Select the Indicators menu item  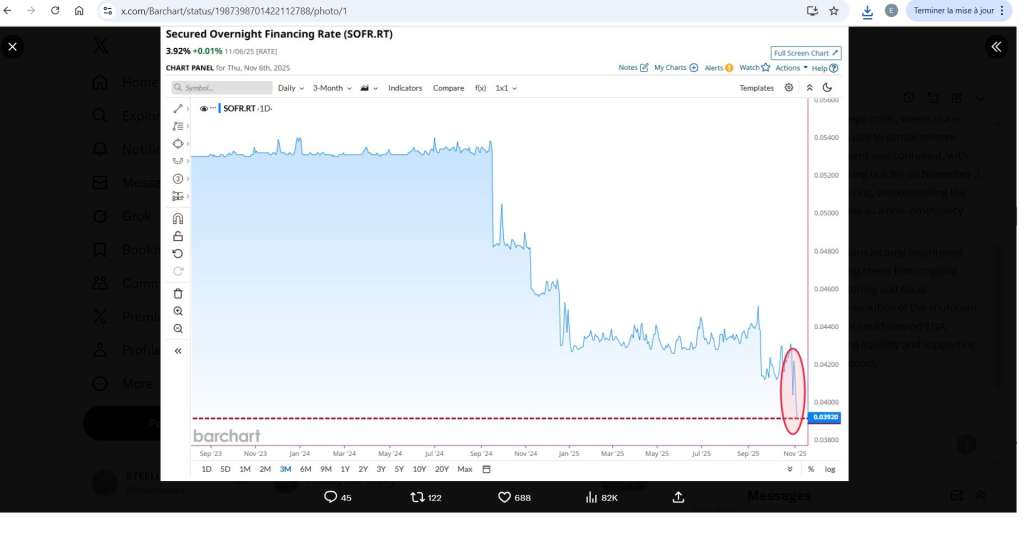(405, 88)
